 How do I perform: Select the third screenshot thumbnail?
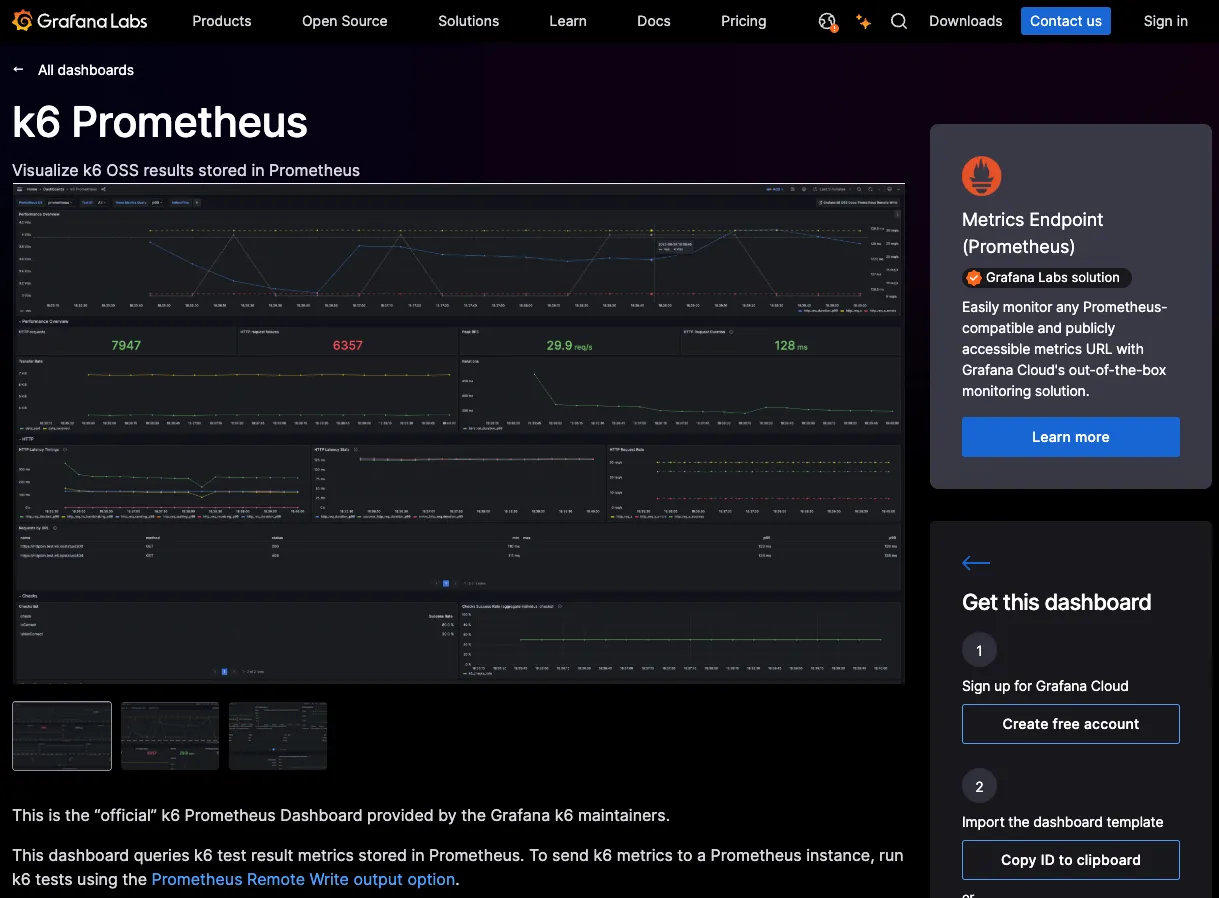pyautogui.click(x=278, y=736)
